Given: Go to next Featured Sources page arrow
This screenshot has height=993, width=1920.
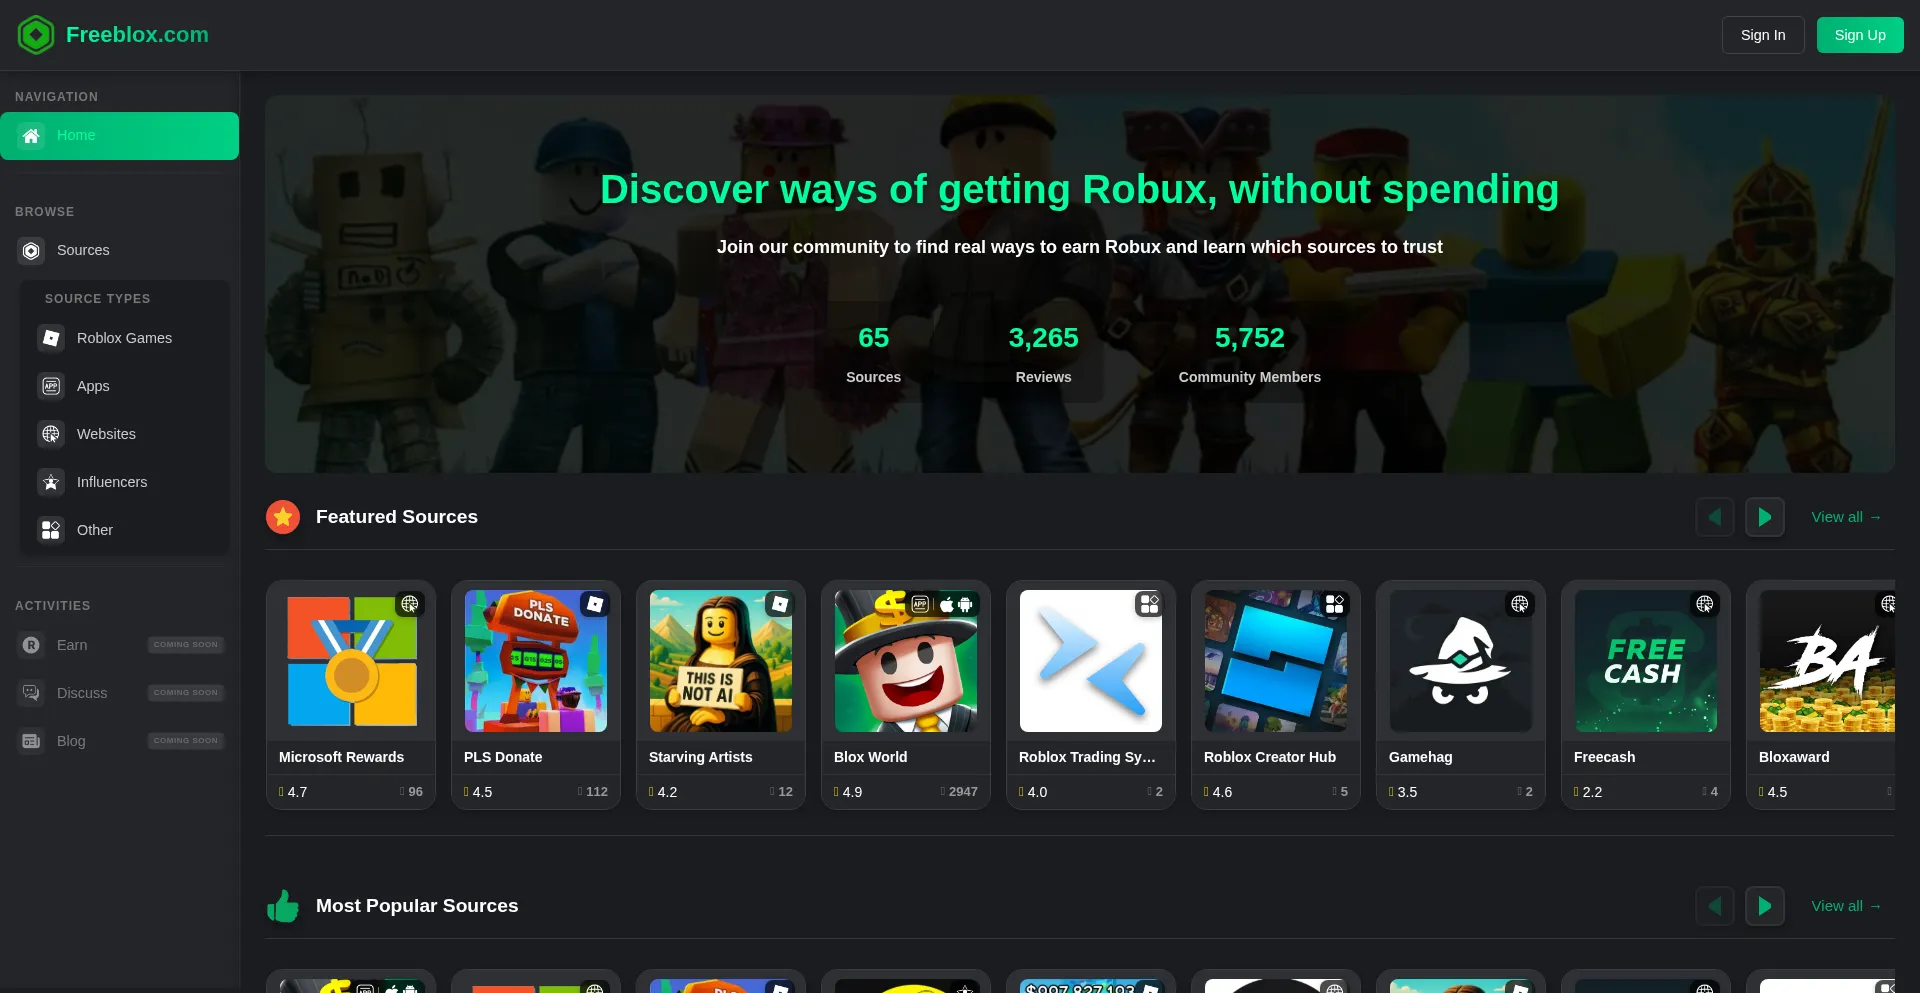Looking at the screenshot, I should [1764, 517].
